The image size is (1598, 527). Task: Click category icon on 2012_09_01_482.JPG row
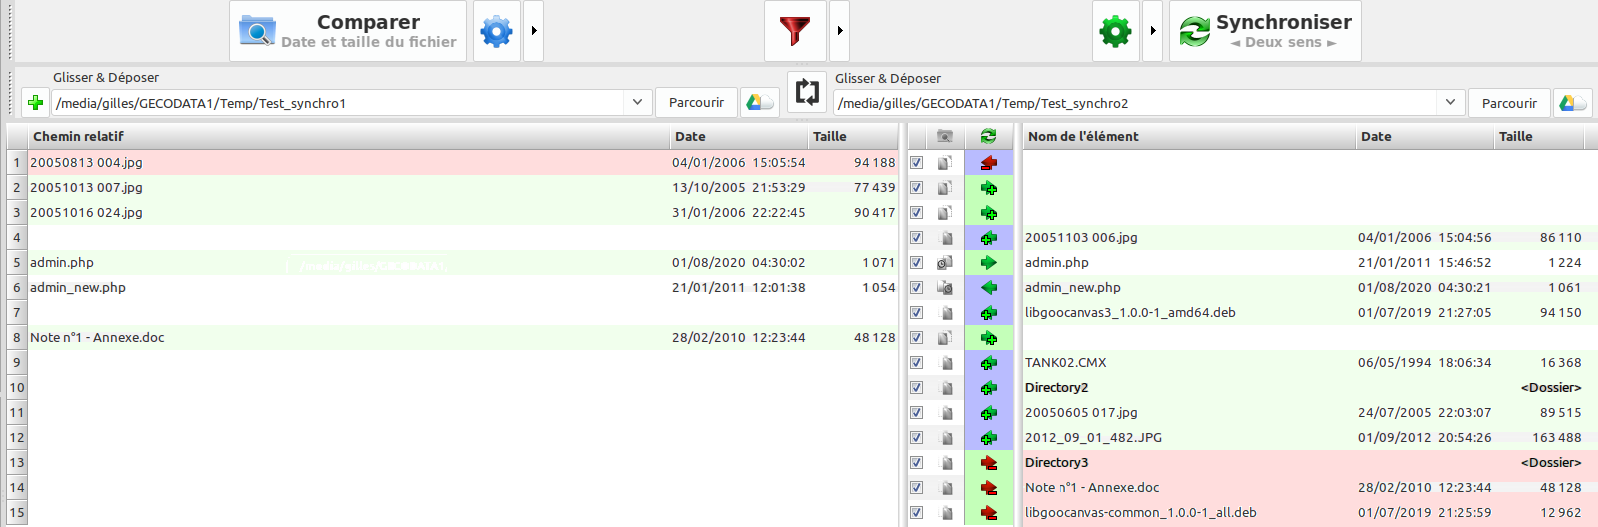946,437
